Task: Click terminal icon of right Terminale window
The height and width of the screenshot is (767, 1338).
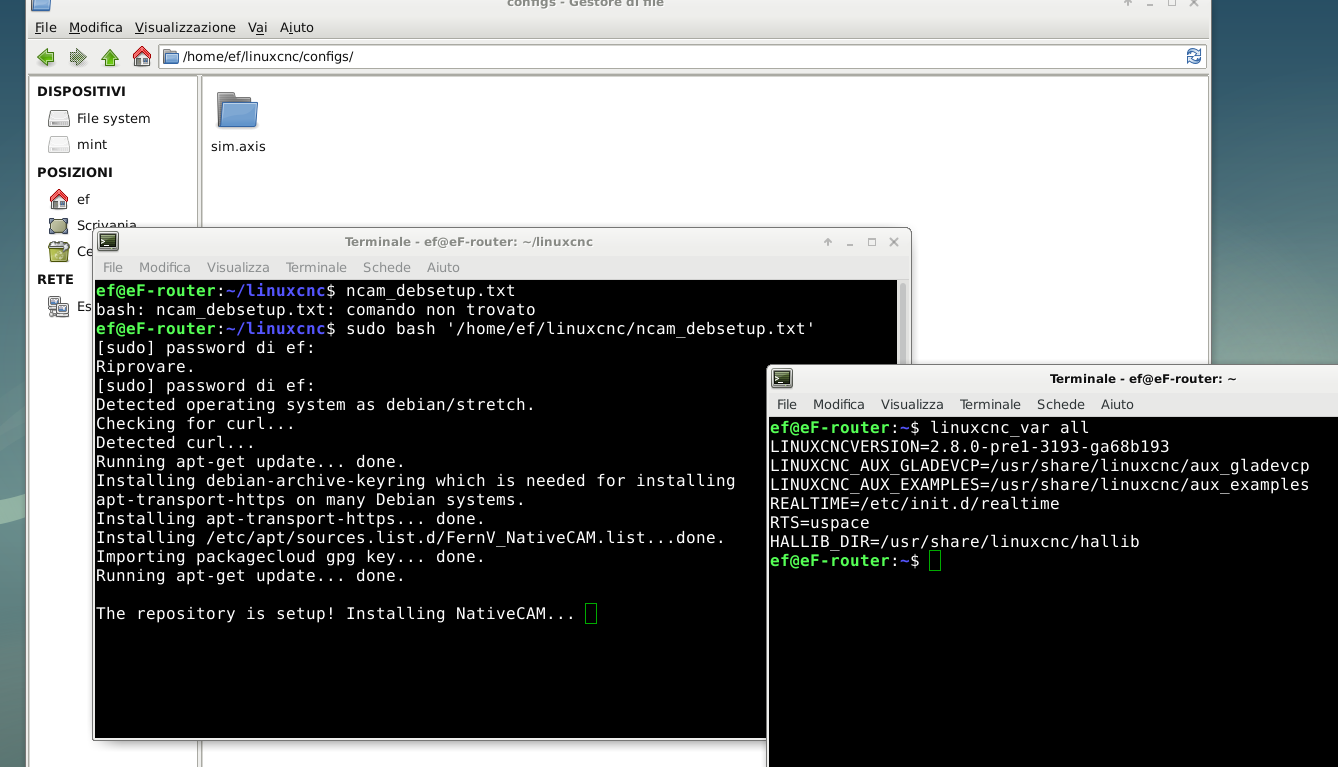Action: pos(782,378)
